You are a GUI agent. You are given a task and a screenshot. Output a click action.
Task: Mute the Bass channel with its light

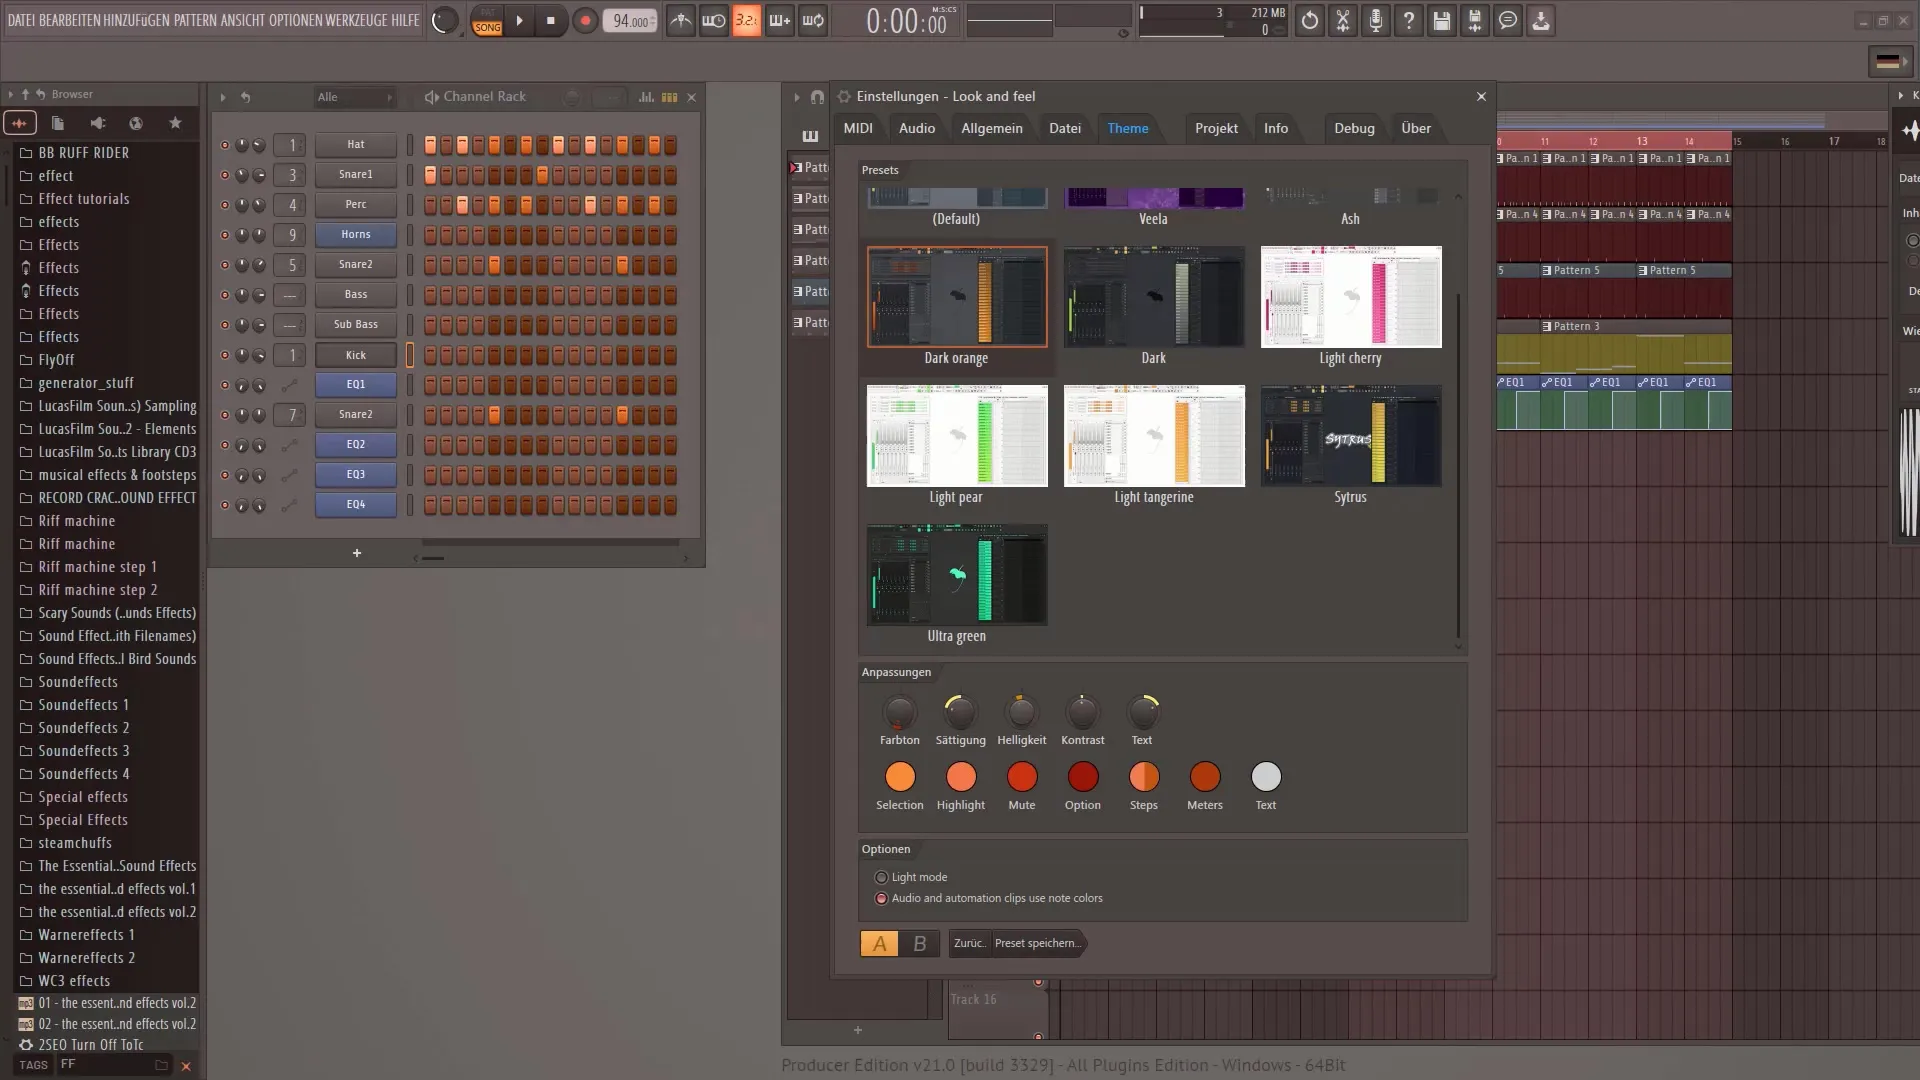pos(225,295)
